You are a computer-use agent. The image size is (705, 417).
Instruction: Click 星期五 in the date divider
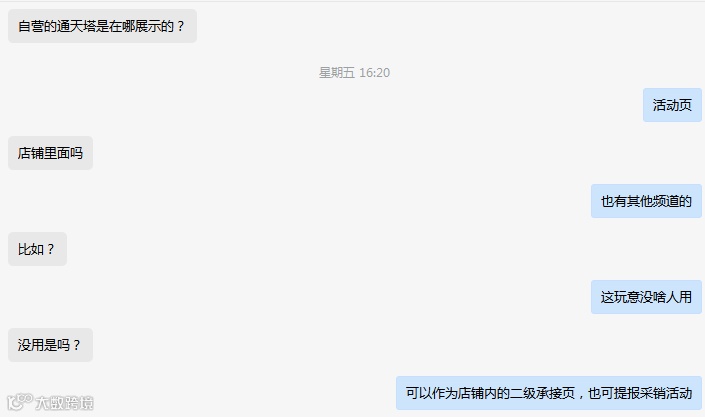pos(337,72)
